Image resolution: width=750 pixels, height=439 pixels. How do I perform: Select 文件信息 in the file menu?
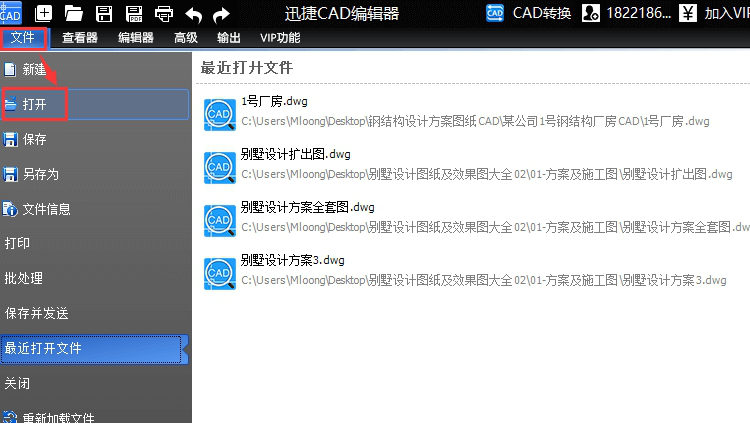pyautogui.click(x=95, y=209)
